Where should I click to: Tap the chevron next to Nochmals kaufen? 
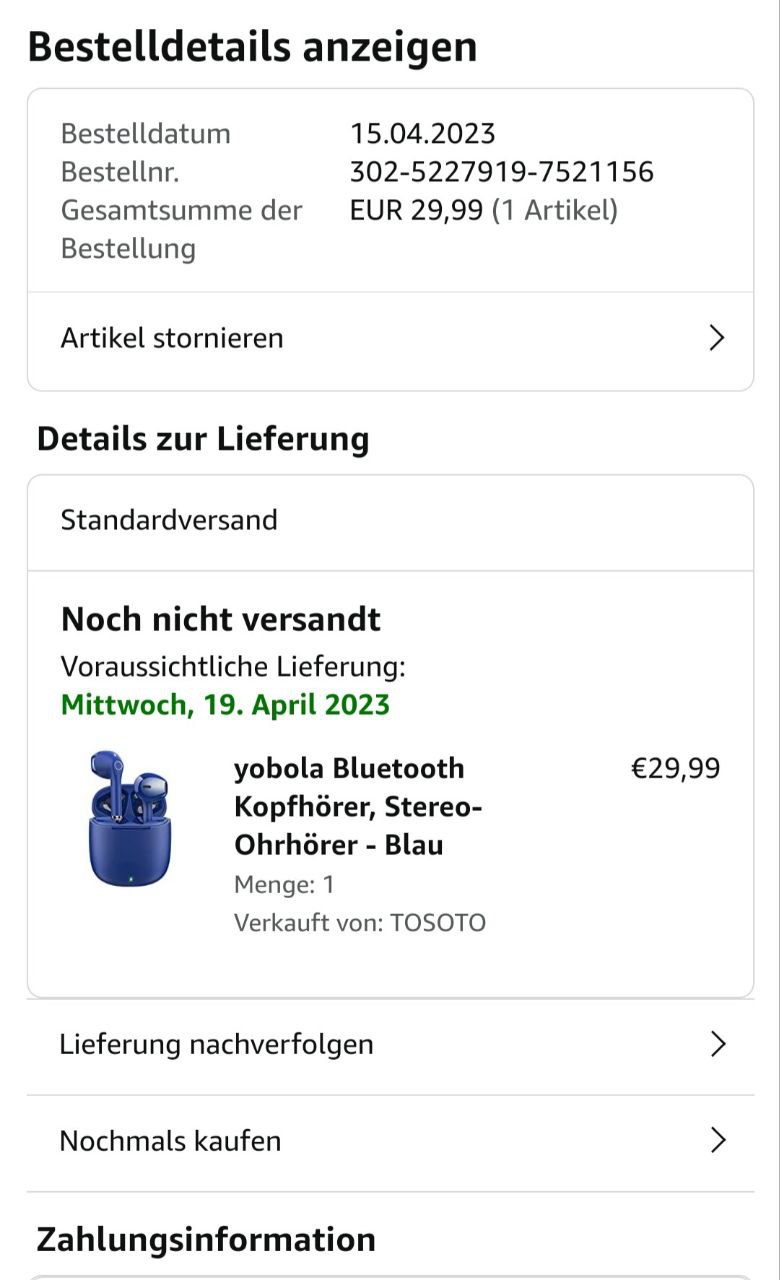pos(717,1141)
